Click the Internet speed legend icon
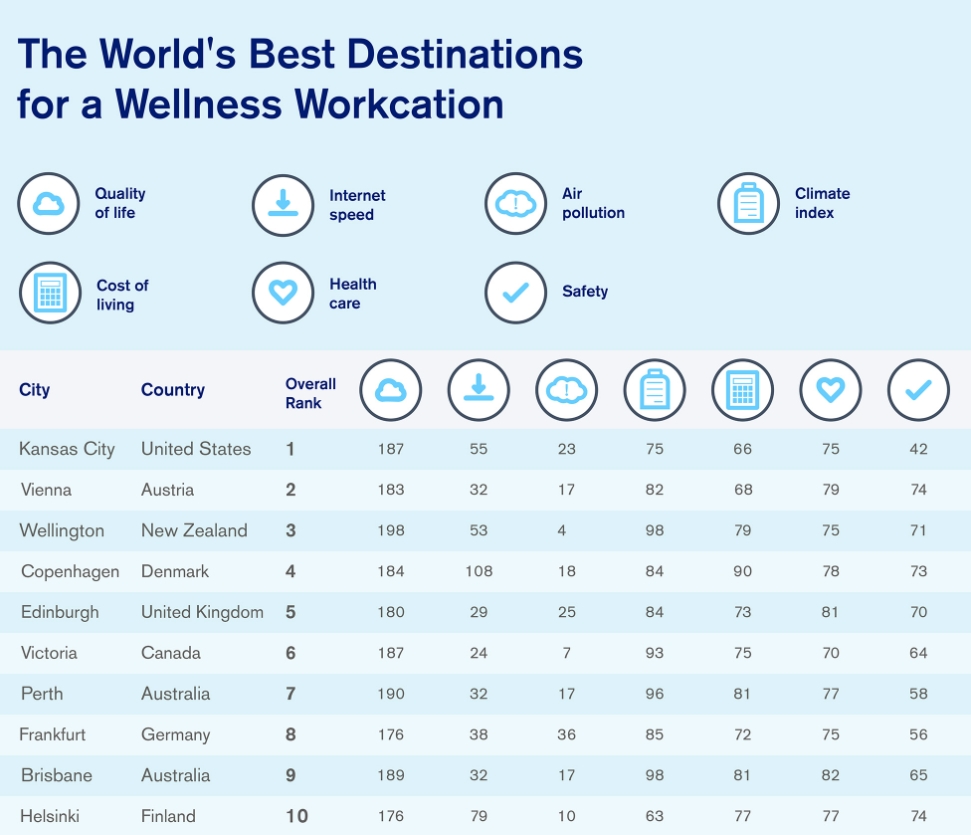This screenshot has width=971, height=835. pos(283,205)
